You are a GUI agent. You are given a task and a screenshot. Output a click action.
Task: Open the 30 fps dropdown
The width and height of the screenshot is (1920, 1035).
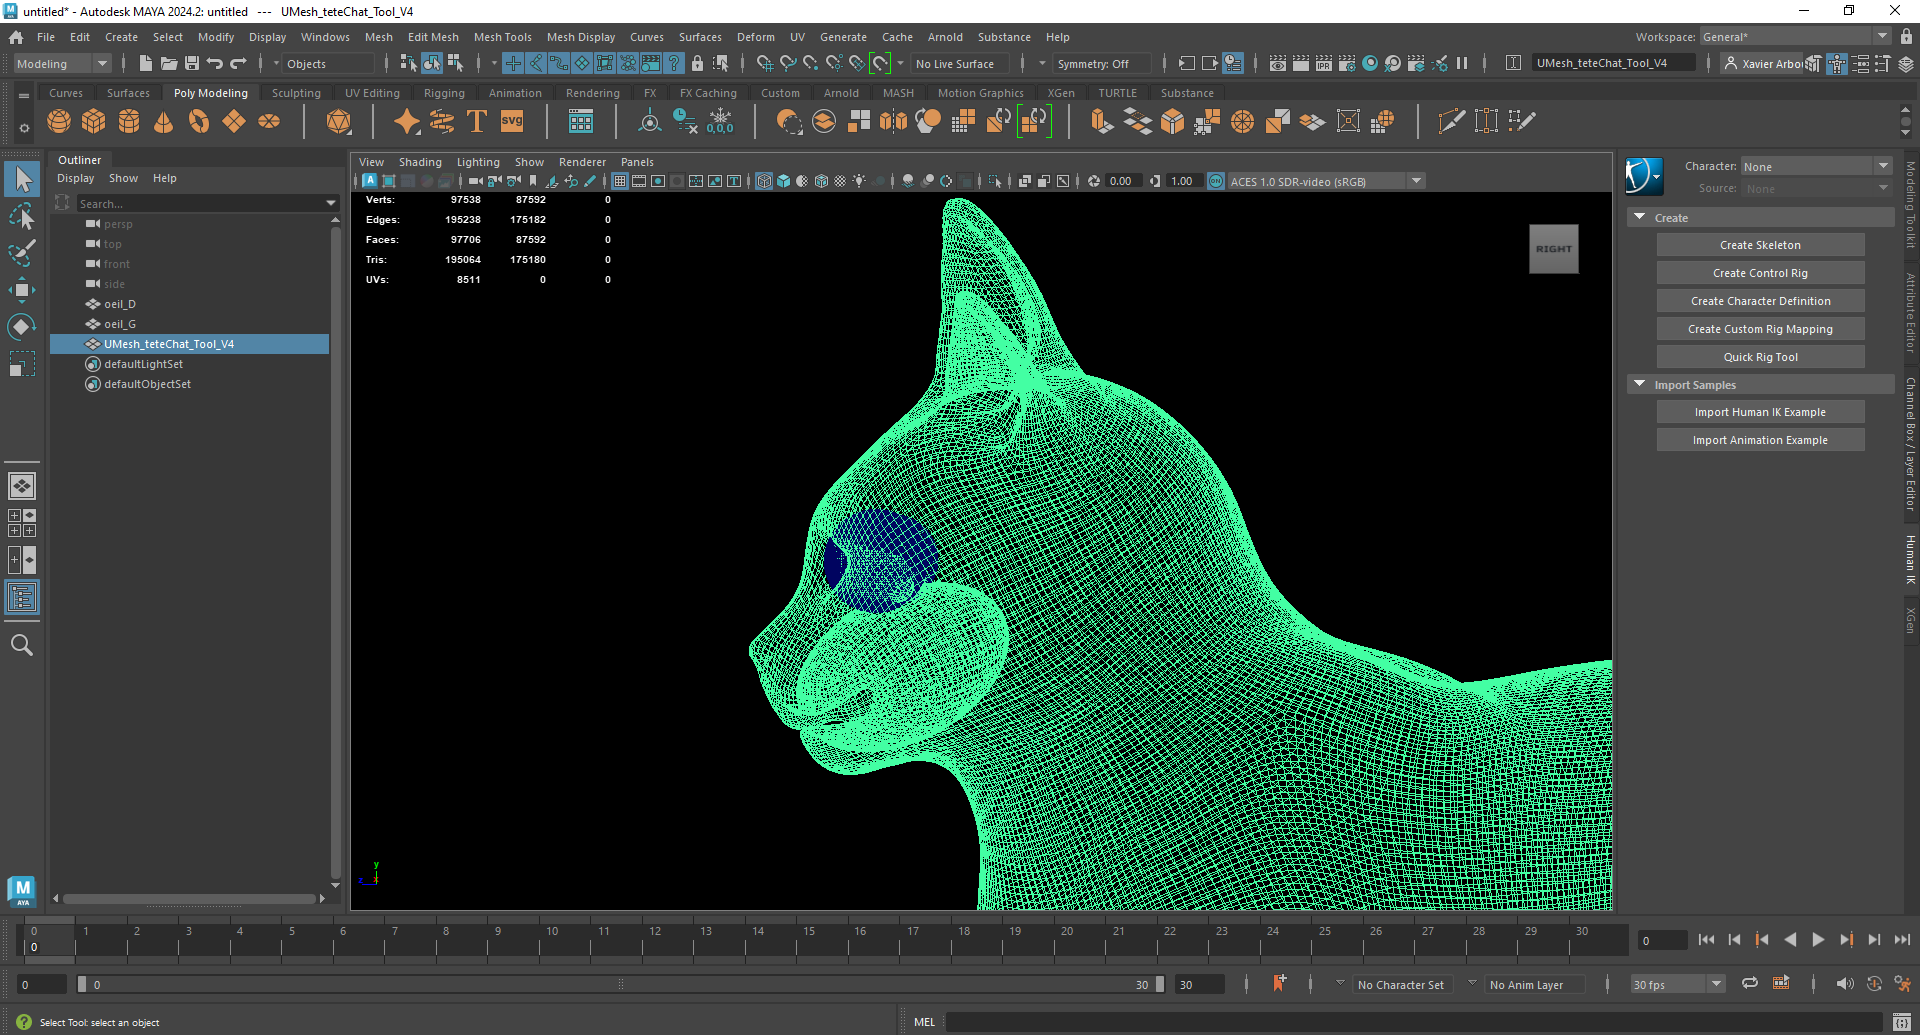tap(1678, 984)
